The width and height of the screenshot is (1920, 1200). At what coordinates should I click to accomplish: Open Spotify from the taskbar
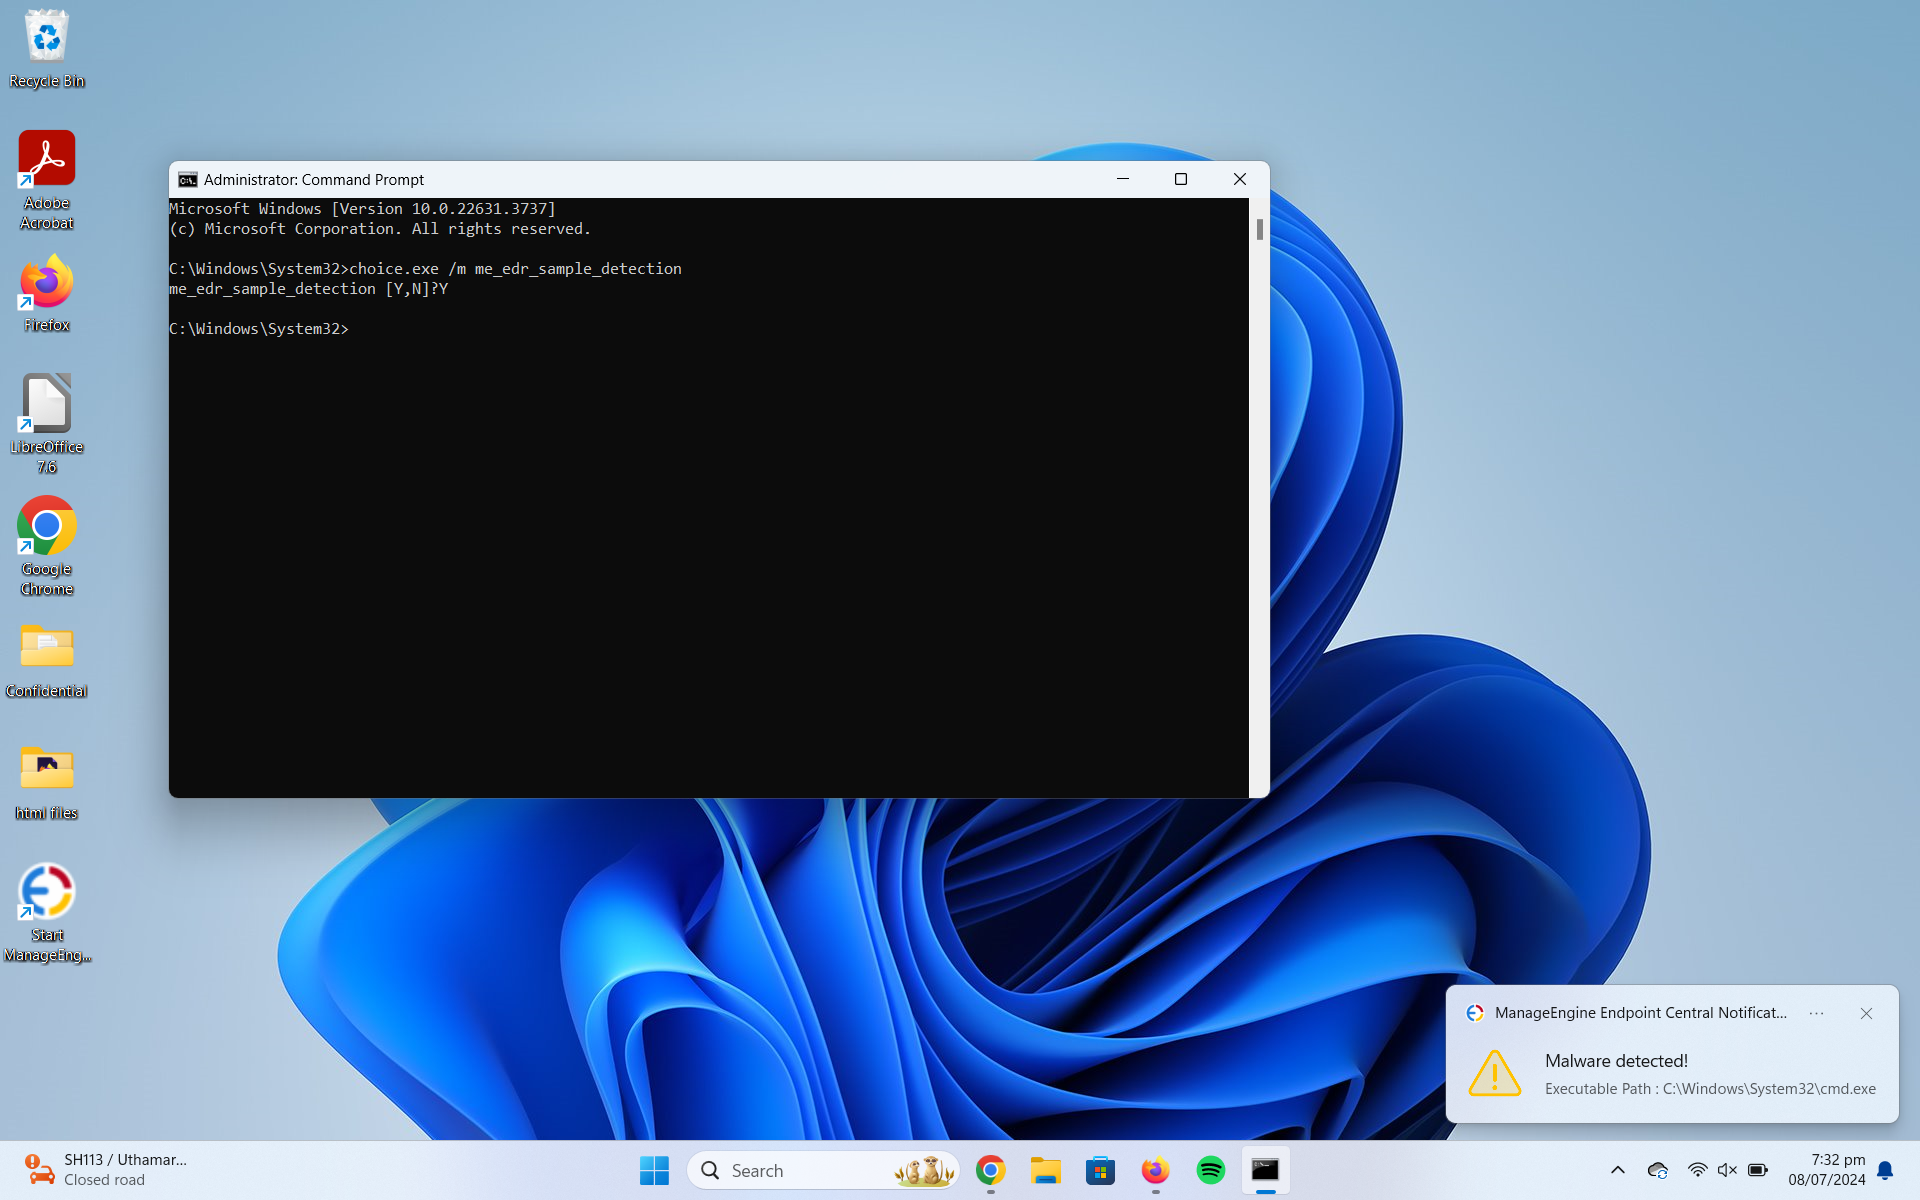tap(1210, 1170)
